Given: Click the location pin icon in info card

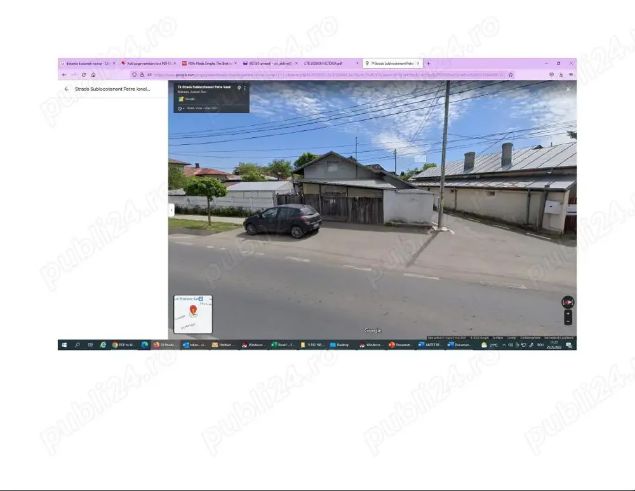Looking at the screenshot, I should point(239,88).
